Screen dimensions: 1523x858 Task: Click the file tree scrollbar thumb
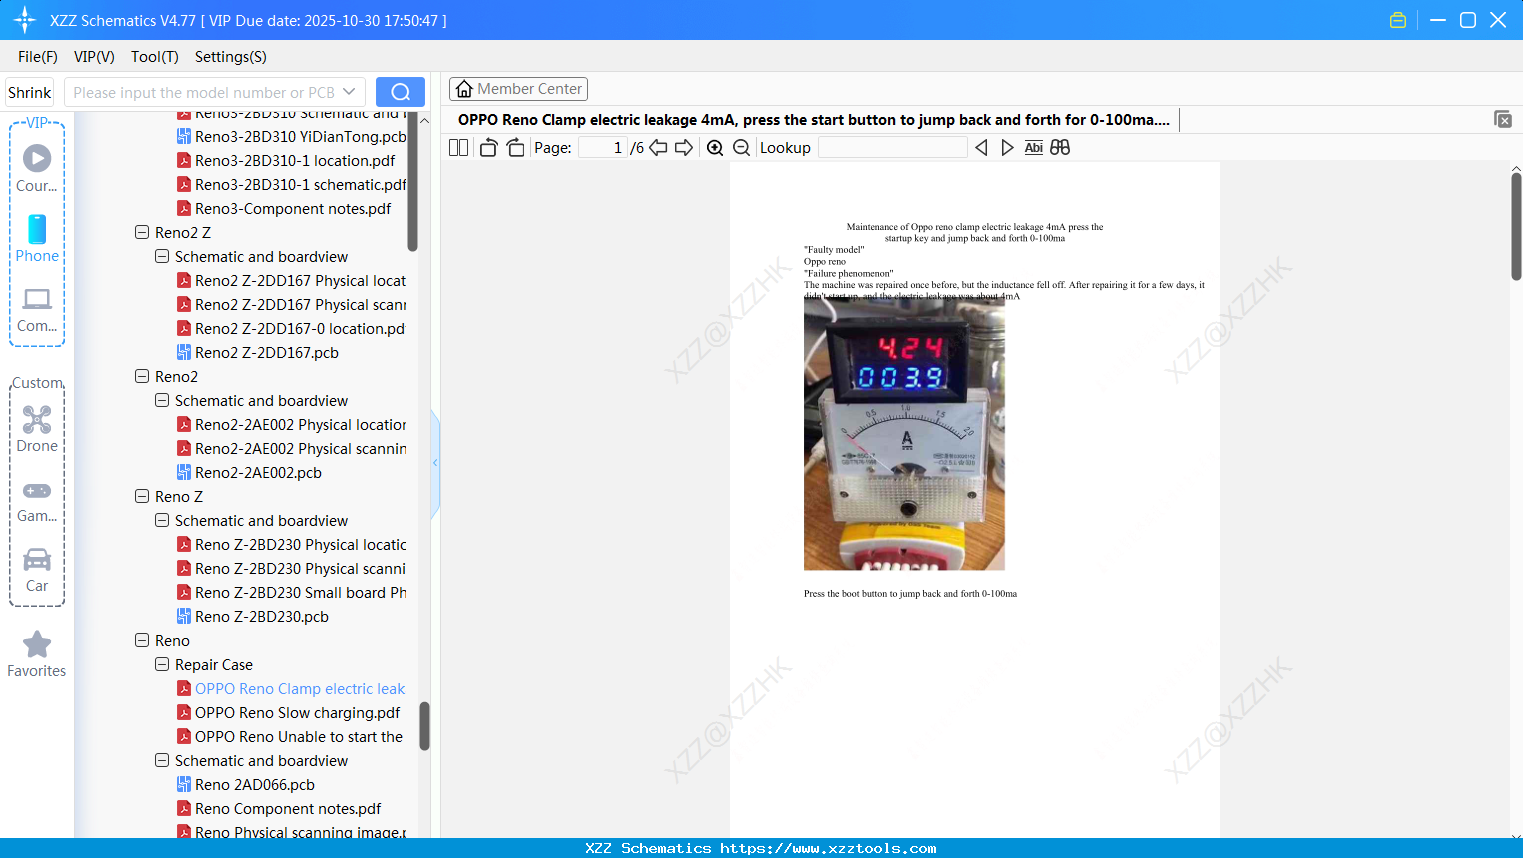pyautogui.click(x=424, y=726)
